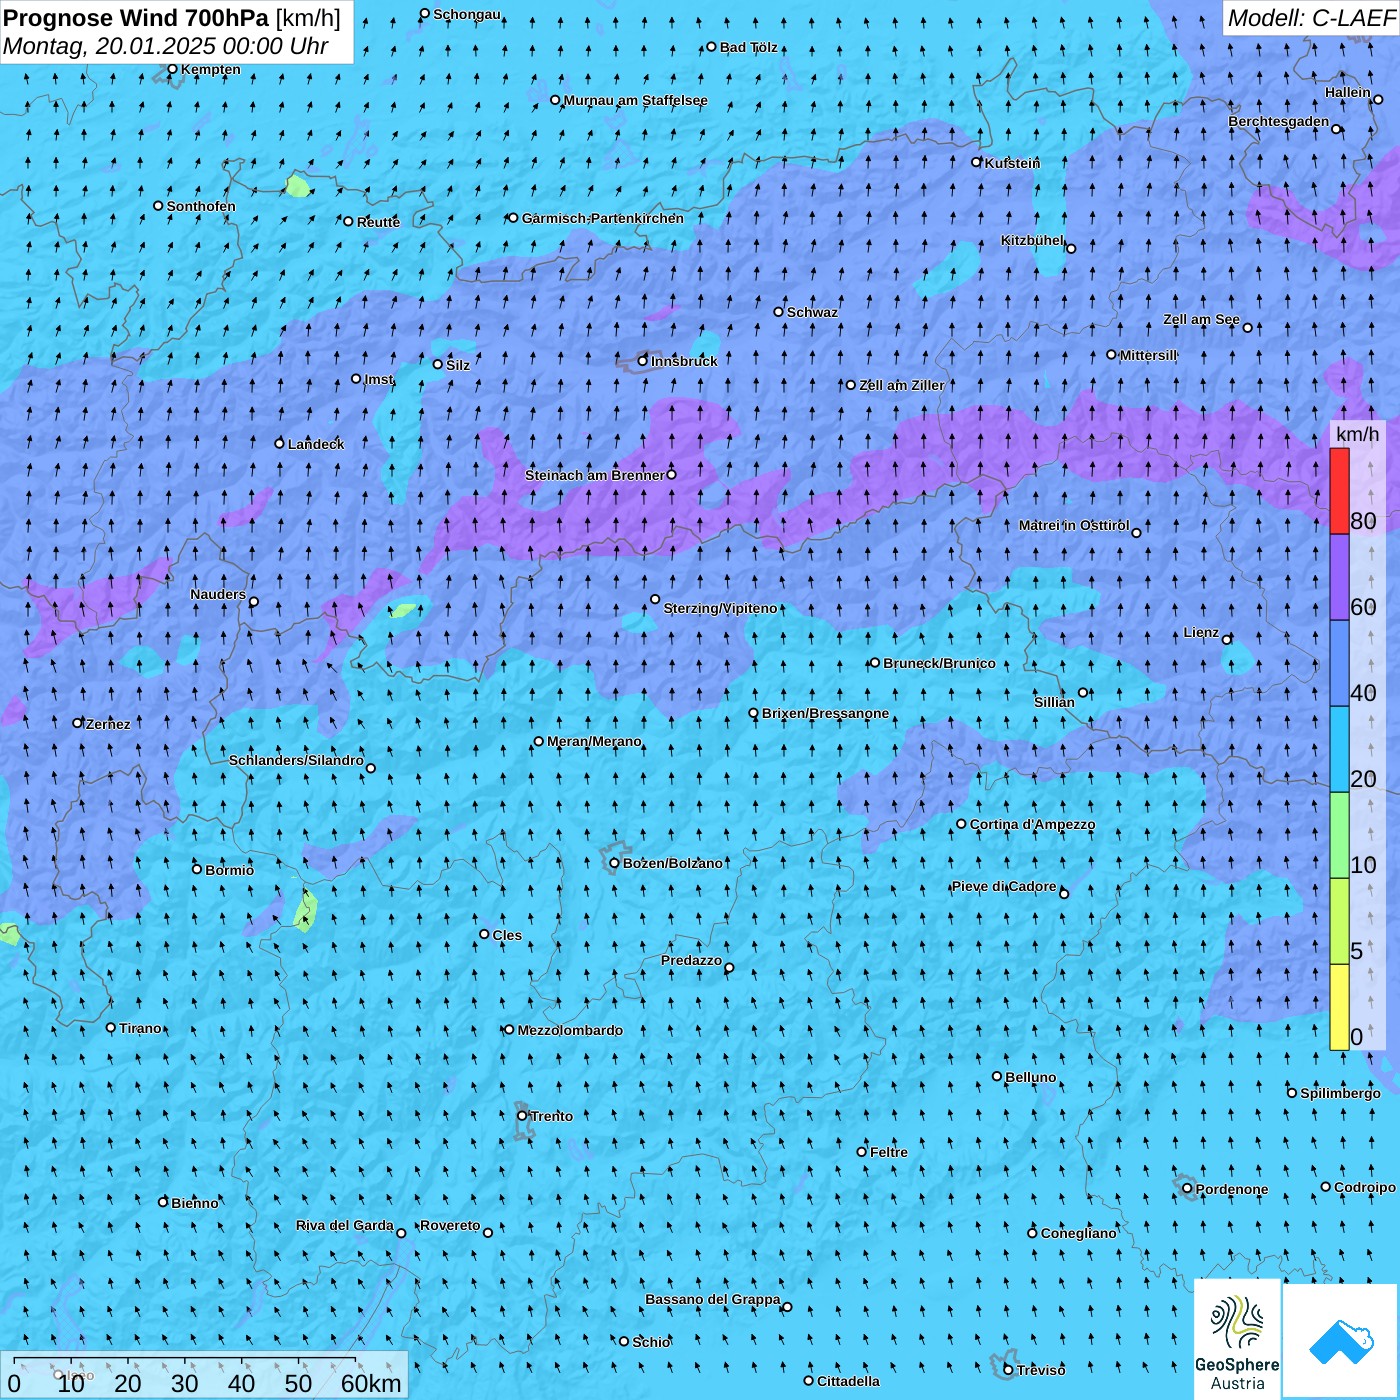Click the 'Schongau' label

point(467,14)
